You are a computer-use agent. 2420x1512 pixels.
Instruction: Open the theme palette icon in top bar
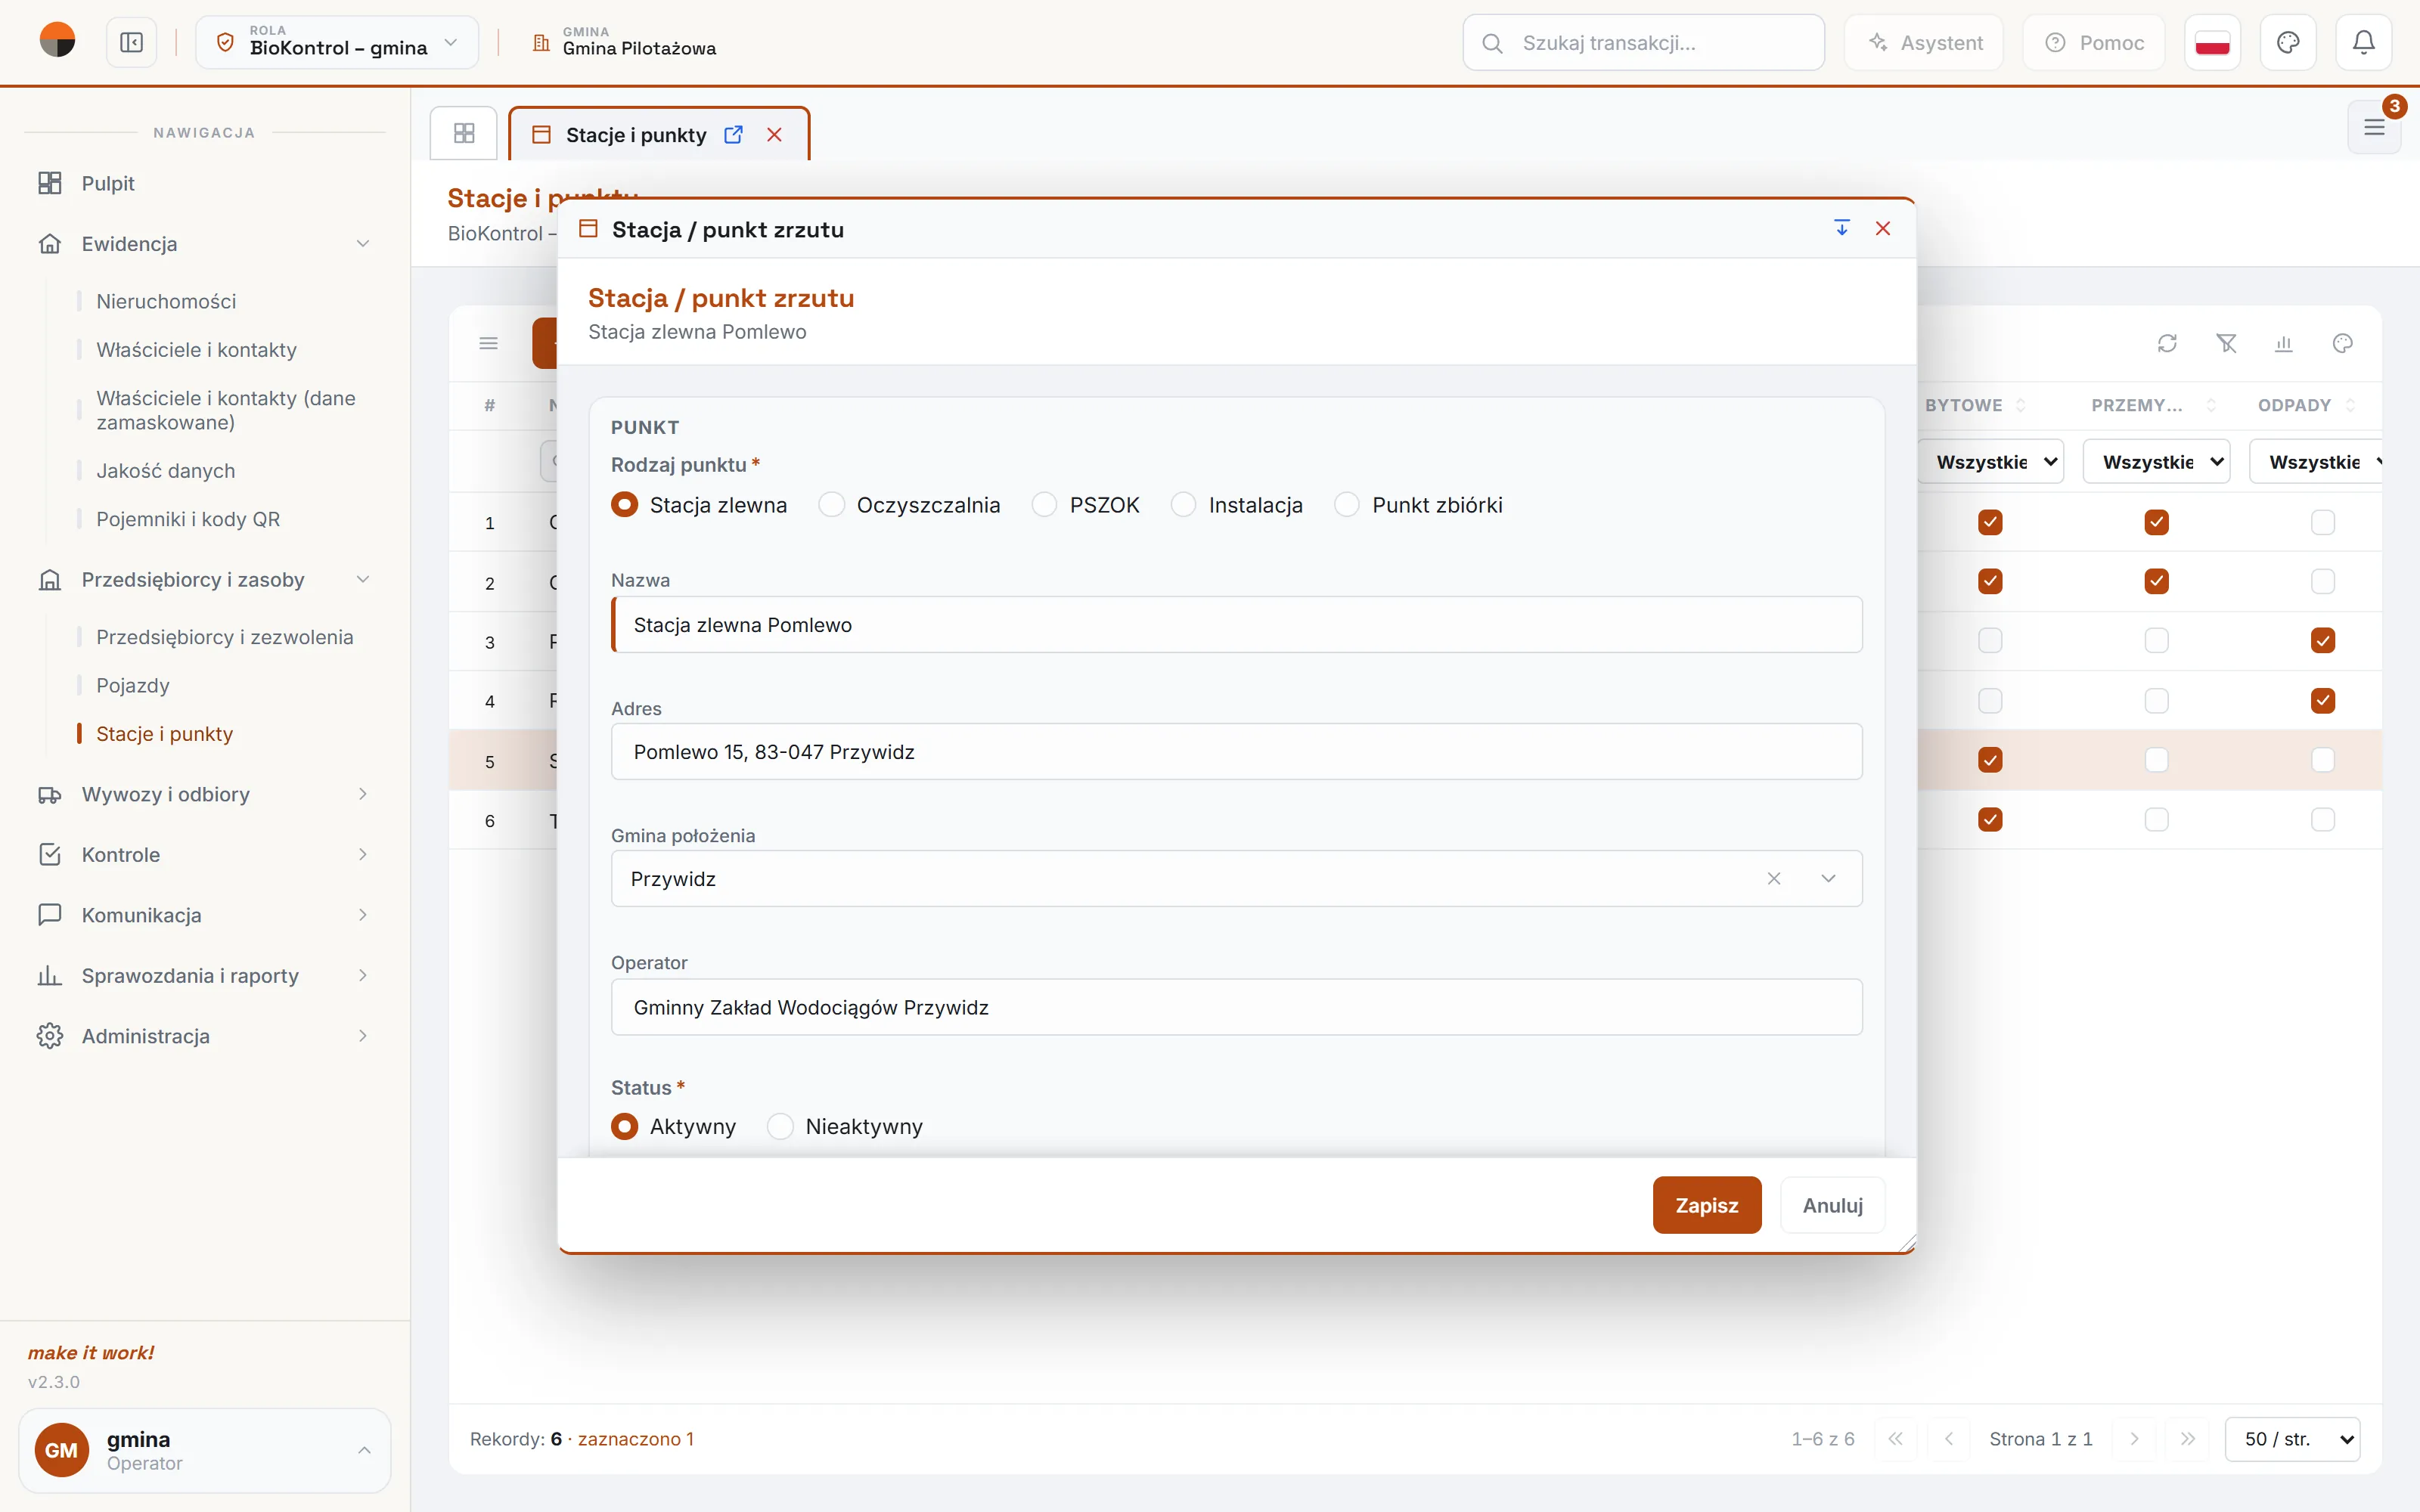2288,43
